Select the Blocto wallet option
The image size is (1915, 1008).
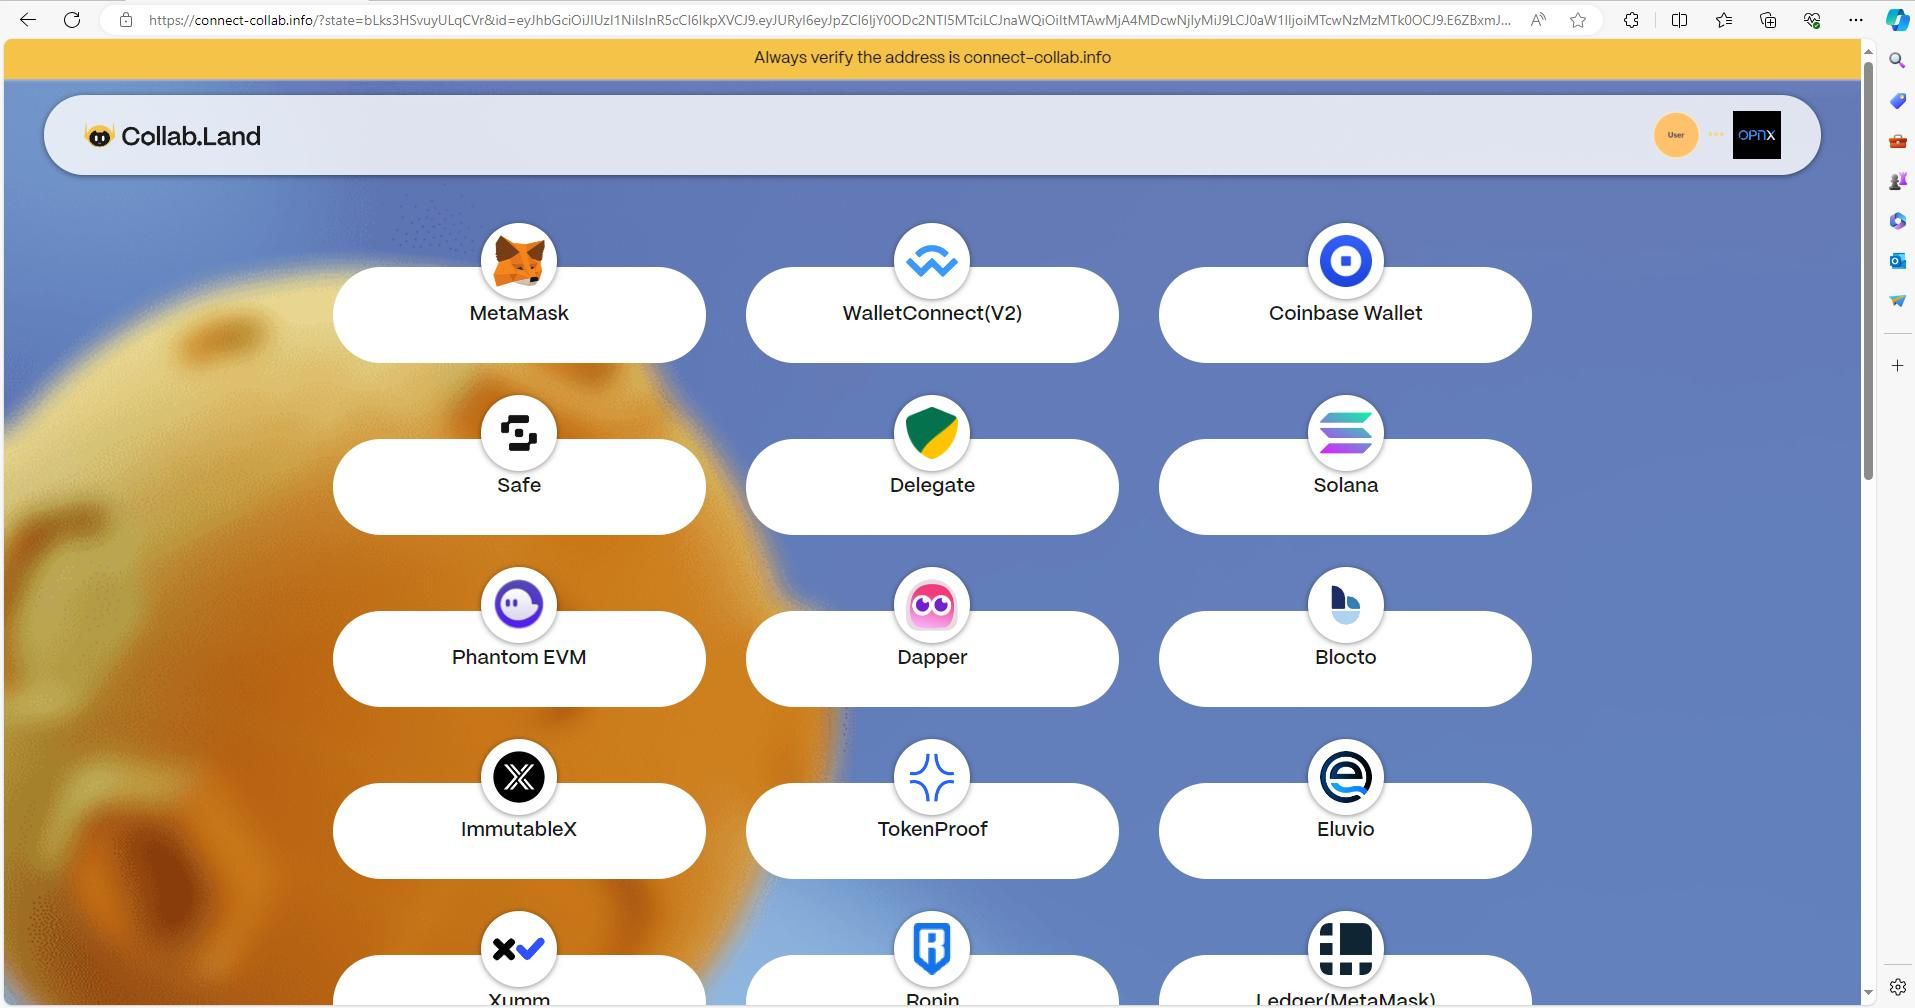click(x=1345, y=658)
